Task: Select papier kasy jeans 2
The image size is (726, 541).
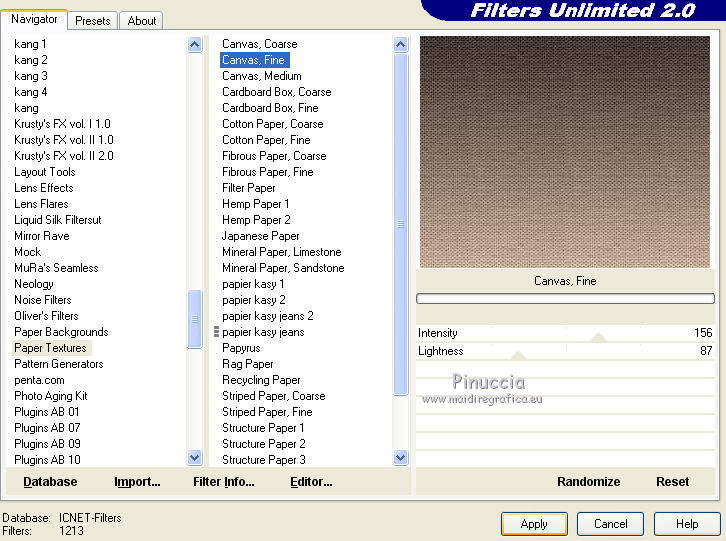Action: (x=268, y=316)
